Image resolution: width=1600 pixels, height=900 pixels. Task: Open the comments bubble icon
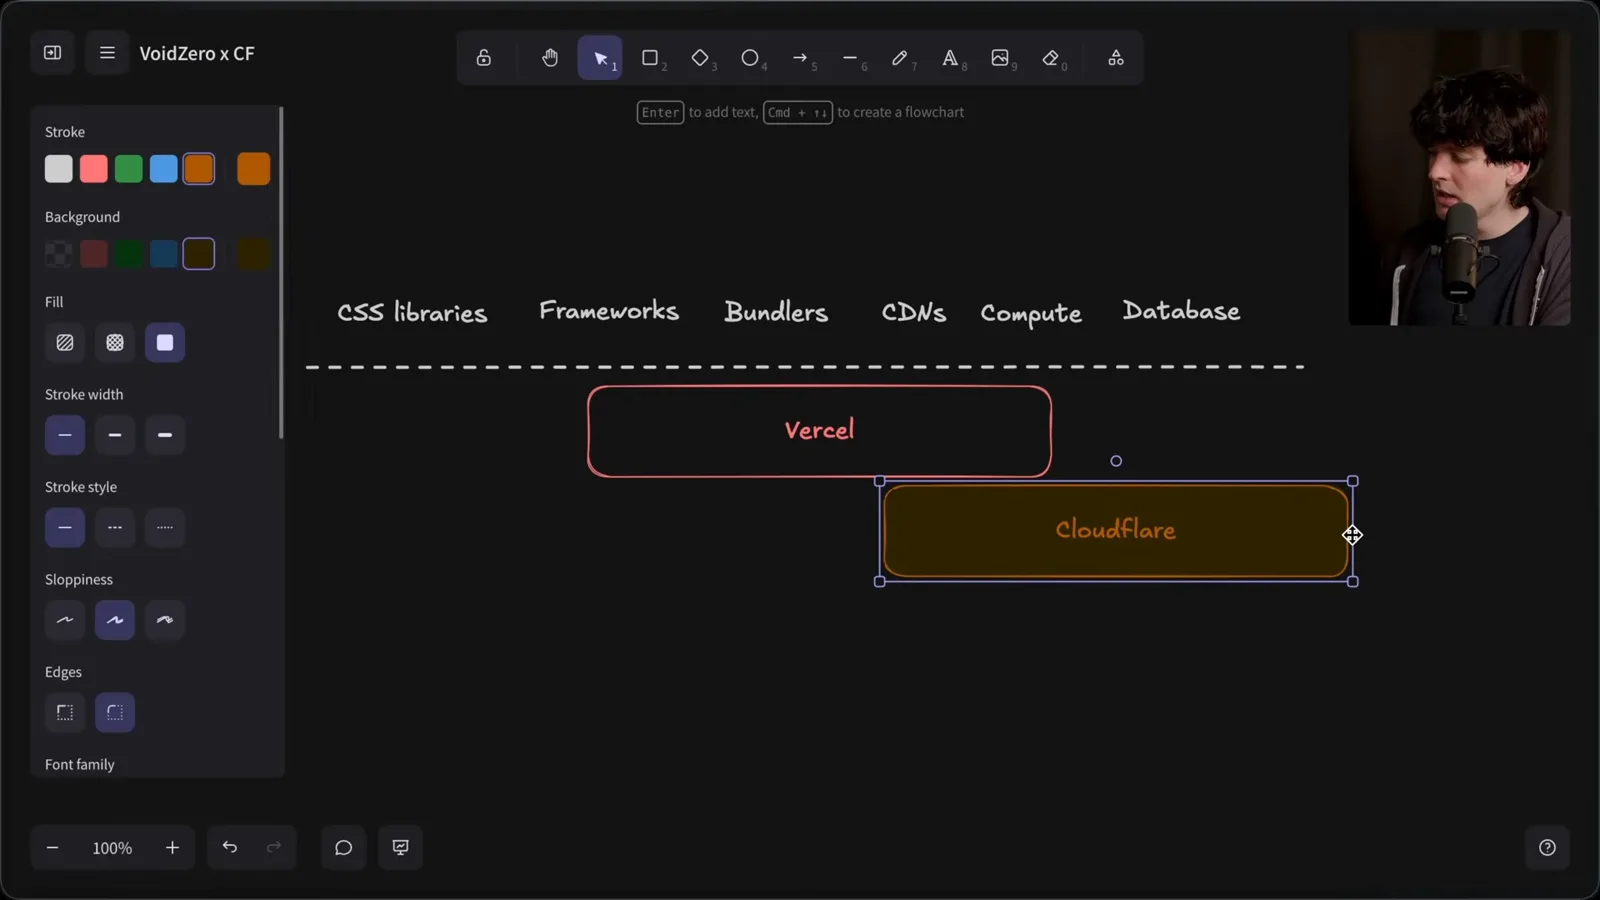(344, 848)
